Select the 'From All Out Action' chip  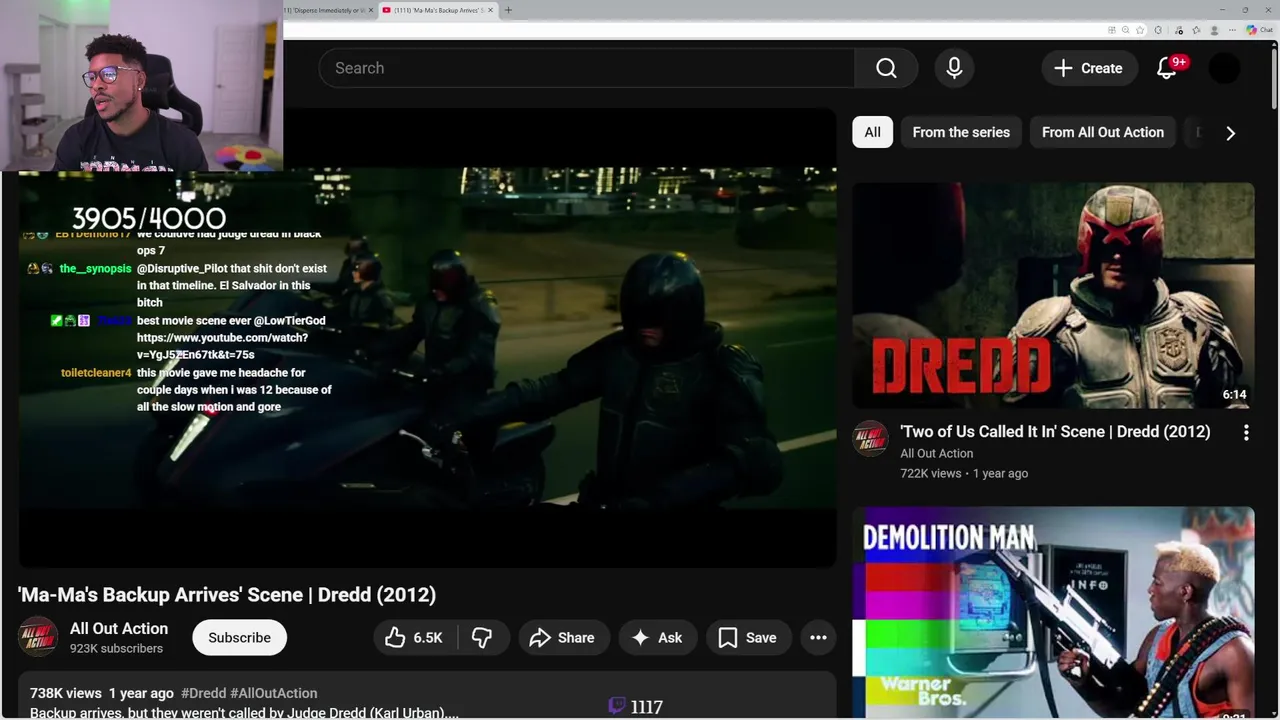1103,132
